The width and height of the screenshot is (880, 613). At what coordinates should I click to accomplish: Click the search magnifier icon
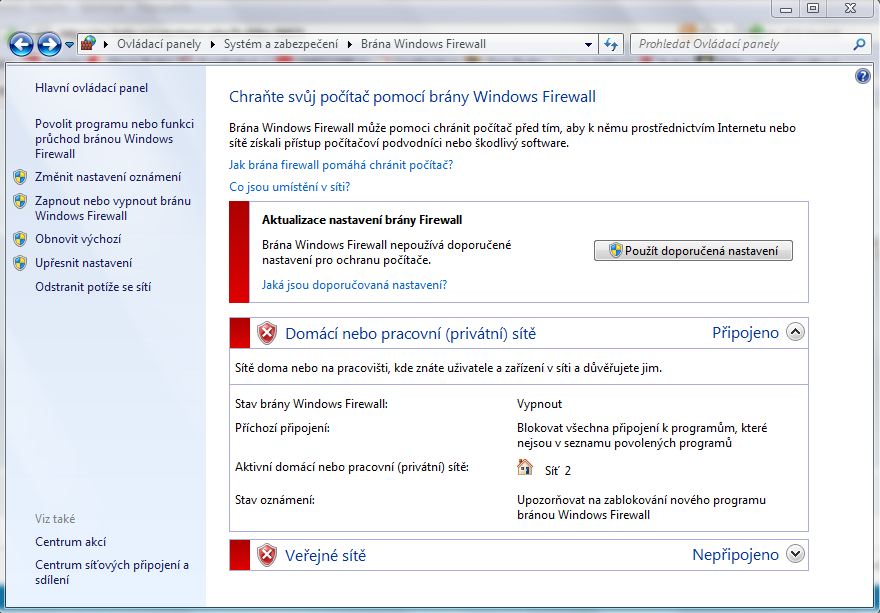coord(858,44)
